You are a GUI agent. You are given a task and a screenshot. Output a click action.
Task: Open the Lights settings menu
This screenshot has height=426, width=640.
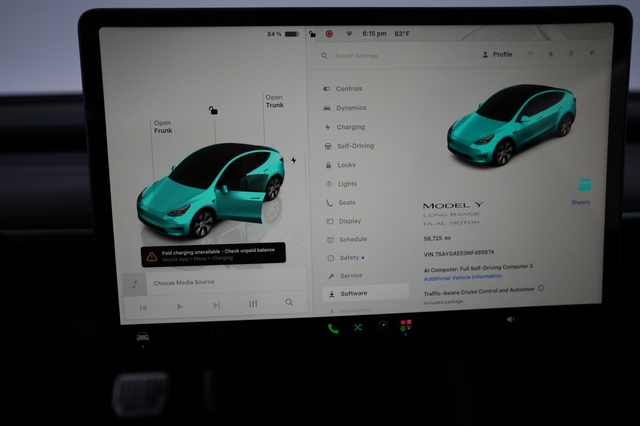pyautogui.click(x=341, y=184)
